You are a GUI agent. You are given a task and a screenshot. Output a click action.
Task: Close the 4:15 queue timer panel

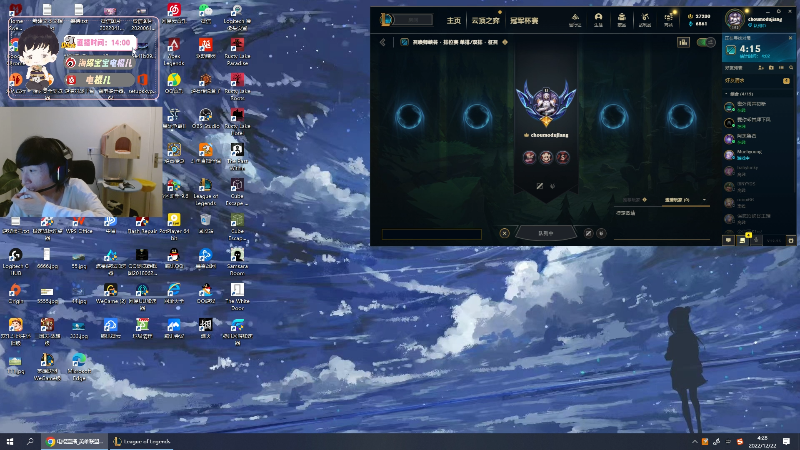coord(790,38)
